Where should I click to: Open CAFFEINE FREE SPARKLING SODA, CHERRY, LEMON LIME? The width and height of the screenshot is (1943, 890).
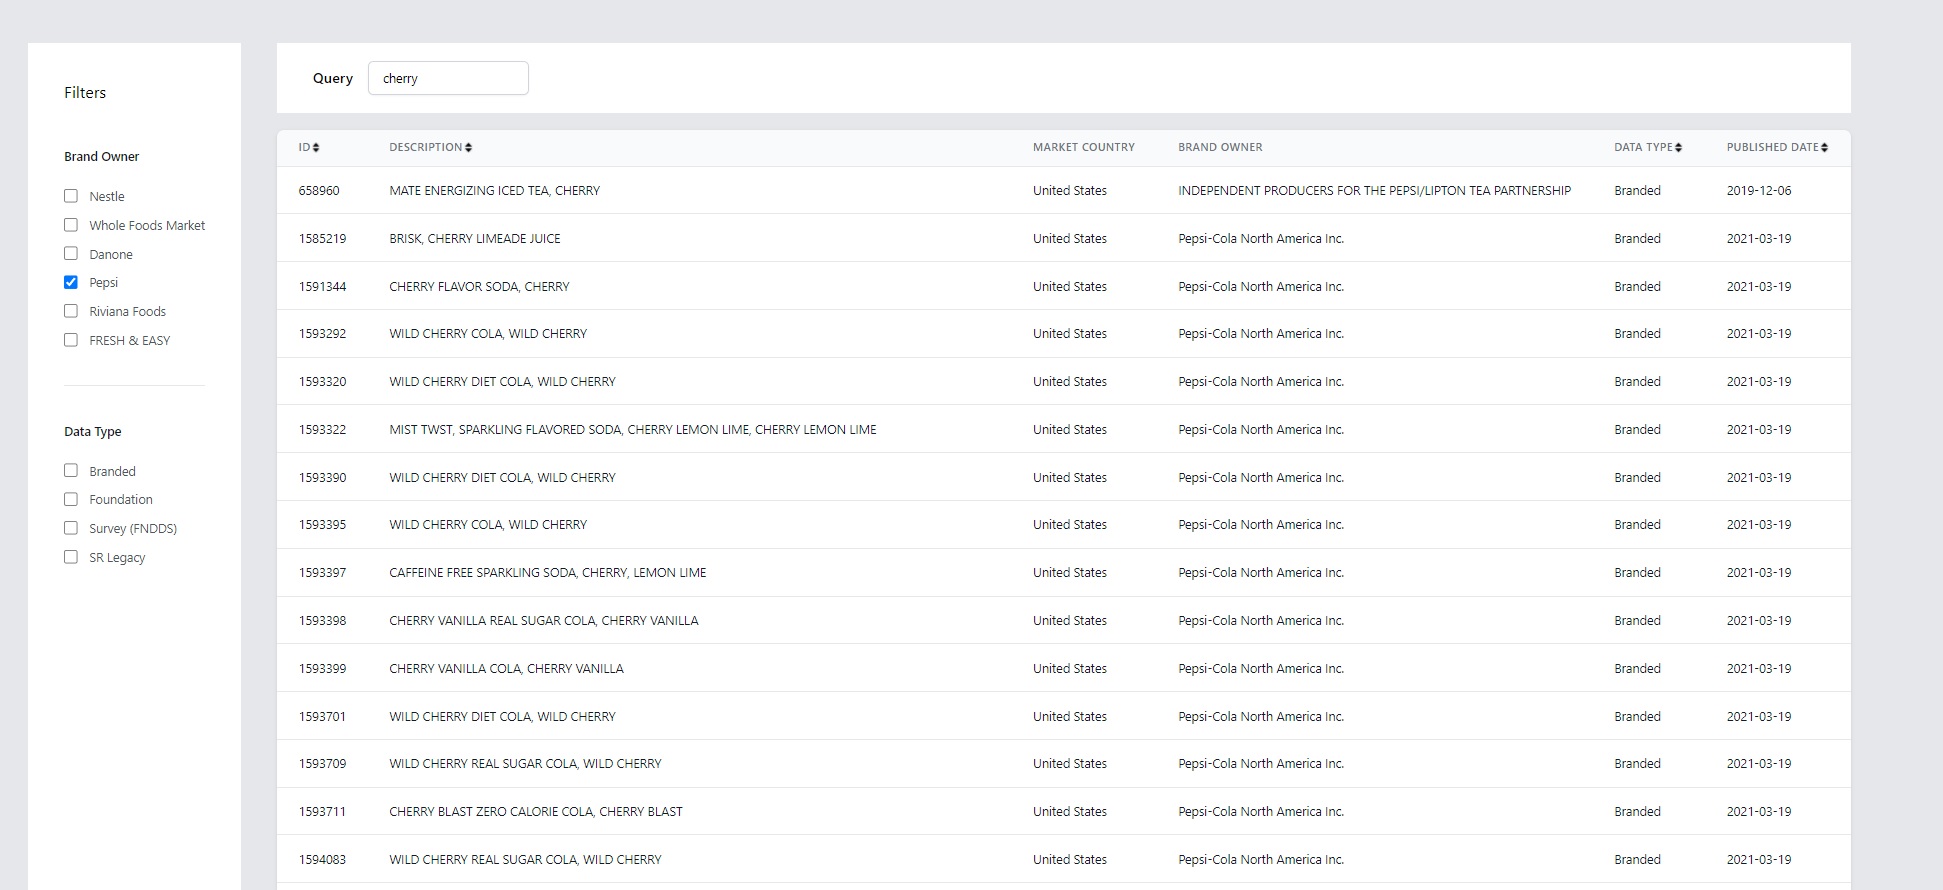click(1064, 573)
